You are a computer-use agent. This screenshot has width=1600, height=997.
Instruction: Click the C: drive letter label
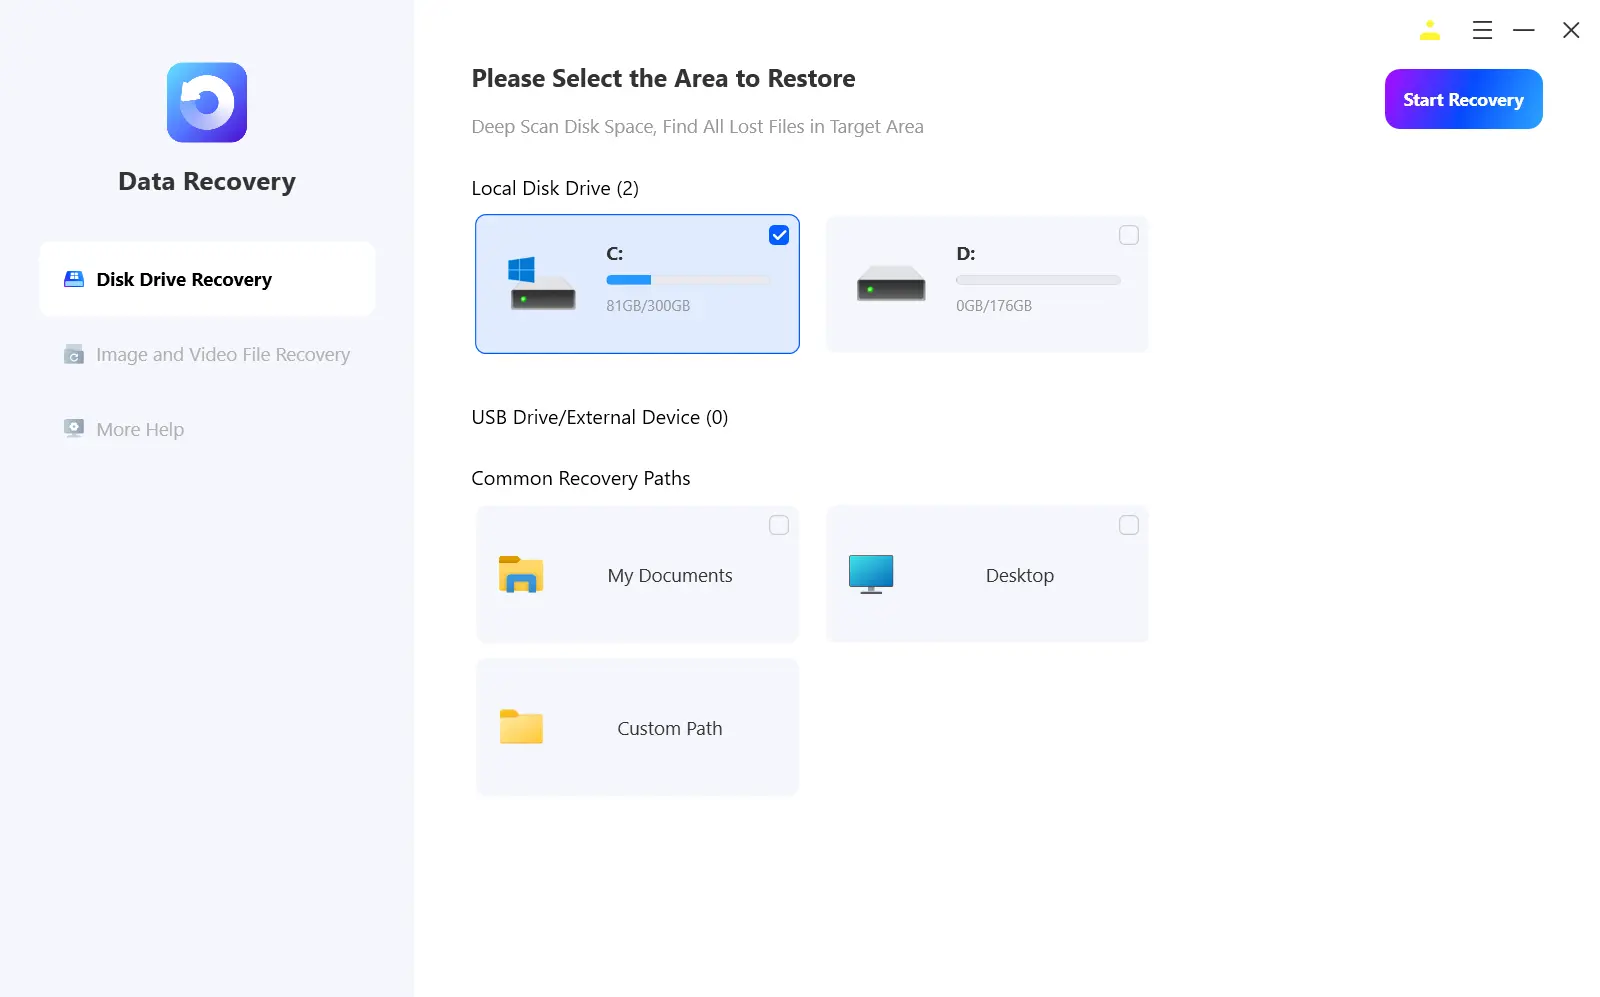[x=615, y=254]
